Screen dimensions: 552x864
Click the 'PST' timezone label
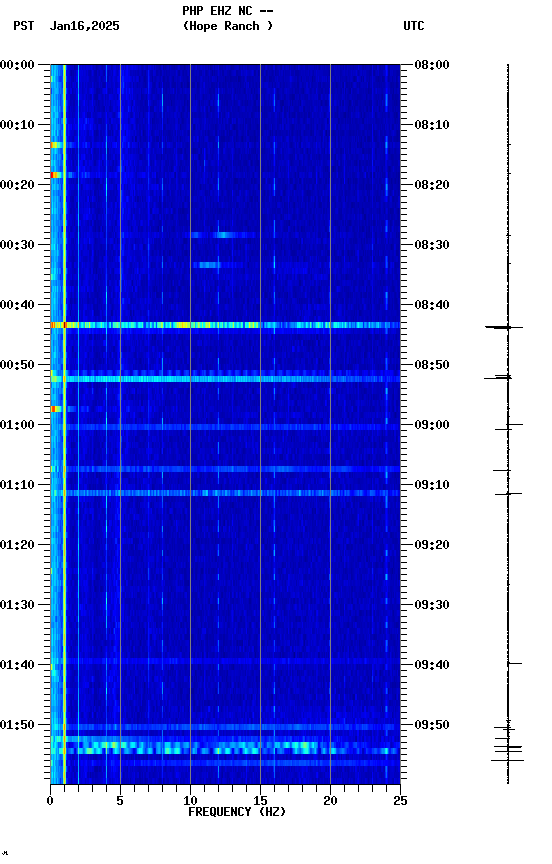pos(24,26)
